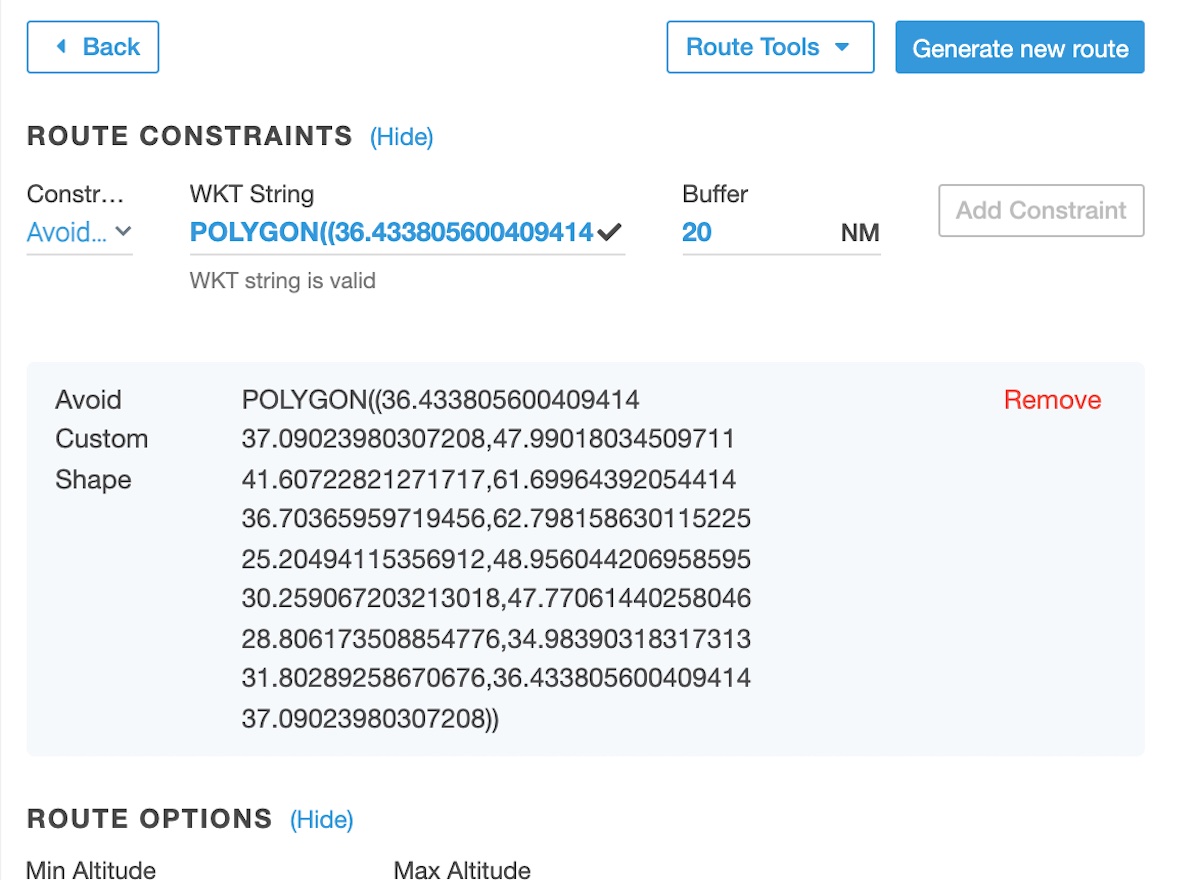This screenshot has height=880, width=1200.
Task: Click the Min Altitude label
Action: click(x=91, y=869)
